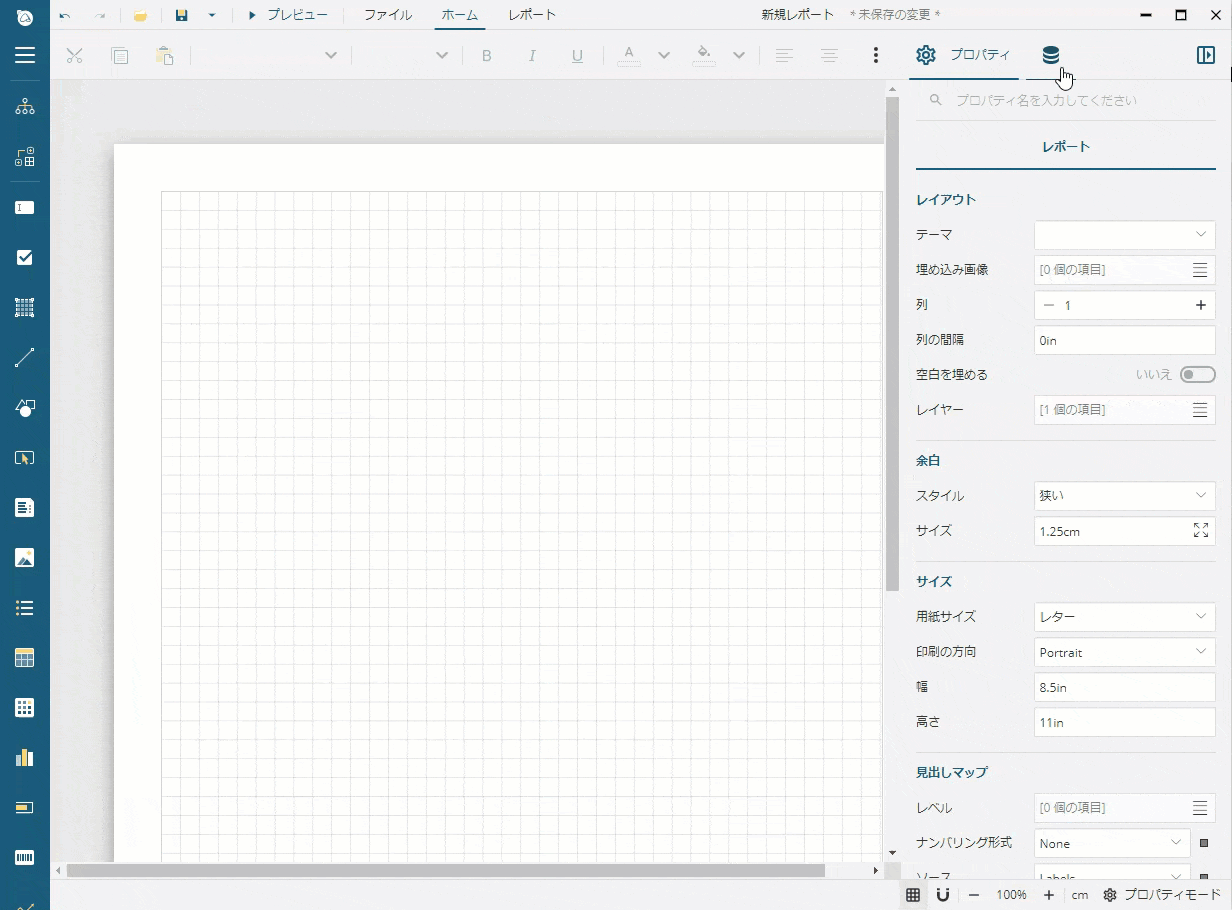Screen dimensions: 1232x910
Task: Open the hamburger menu in the sidebar
Action: tap(25, 55)
